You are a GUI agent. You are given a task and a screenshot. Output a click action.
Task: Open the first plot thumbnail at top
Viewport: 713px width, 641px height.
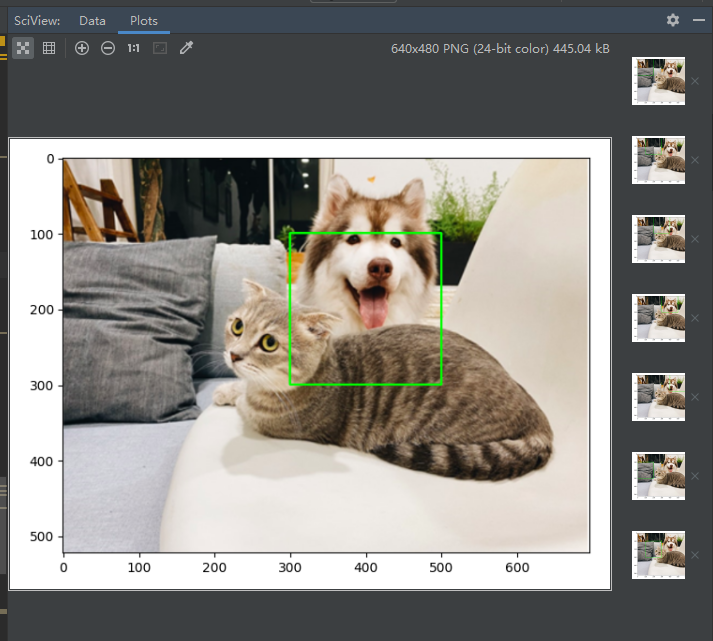coord(658,81)
